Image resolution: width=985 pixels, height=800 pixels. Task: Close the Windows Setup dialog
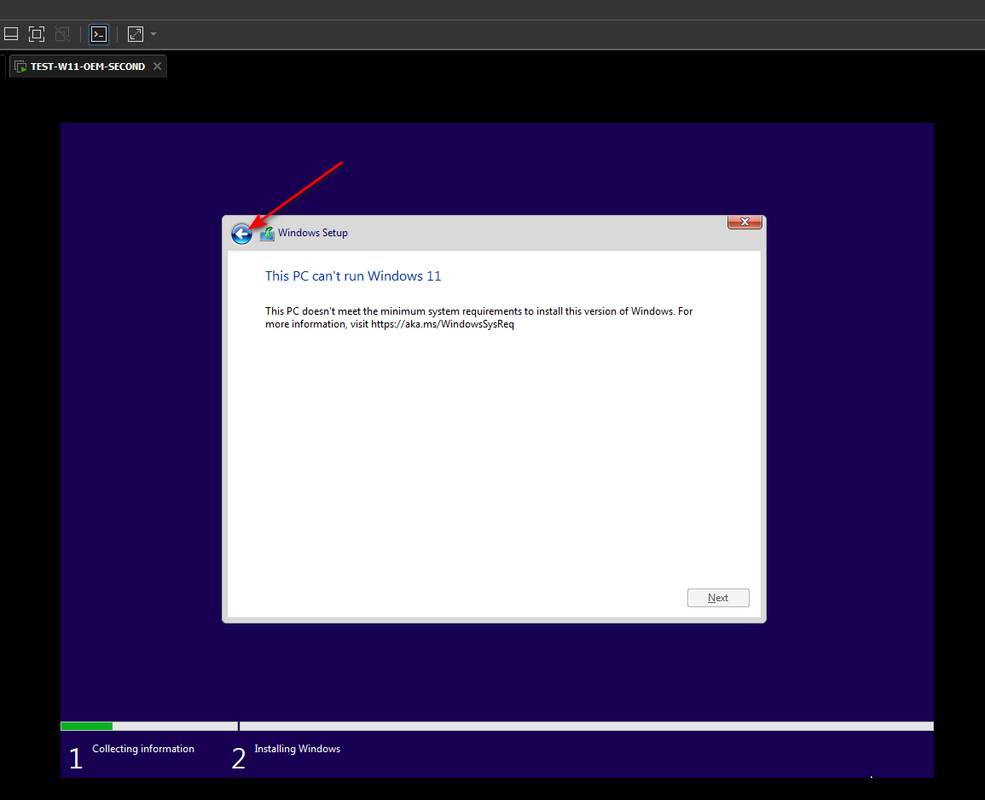(744, 222)
